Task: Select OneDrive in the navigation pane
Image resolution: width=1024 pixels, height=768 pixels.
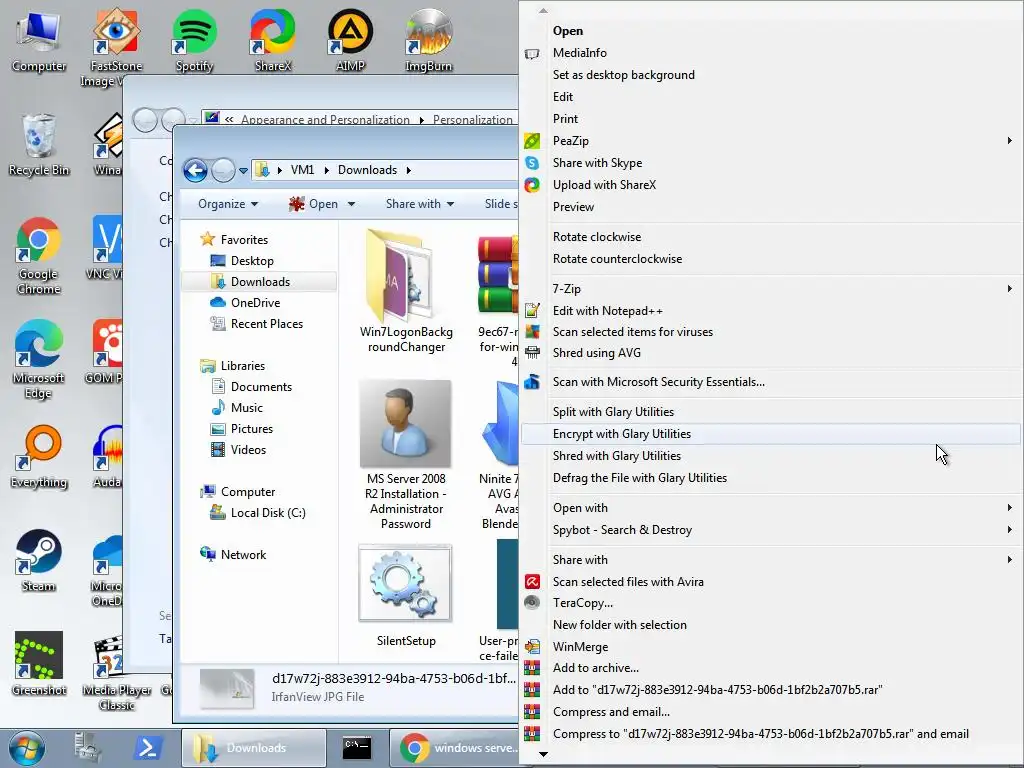Action: (255, 302)
